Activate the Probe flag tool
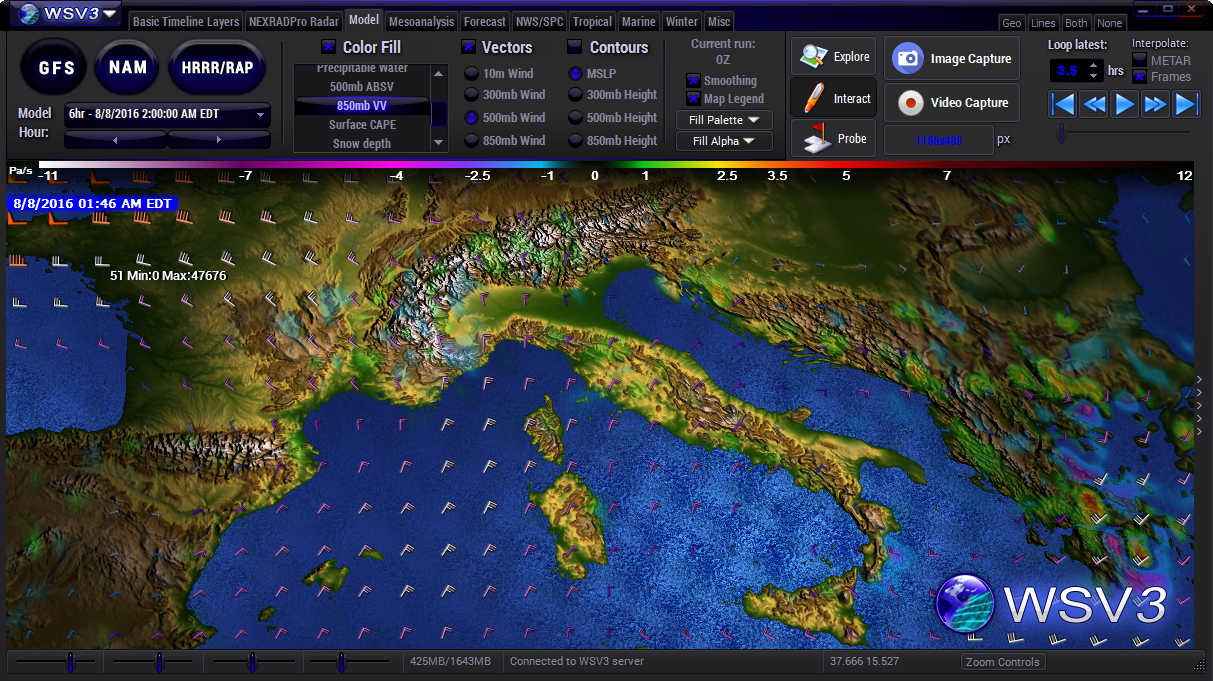 tap(834, 139)
